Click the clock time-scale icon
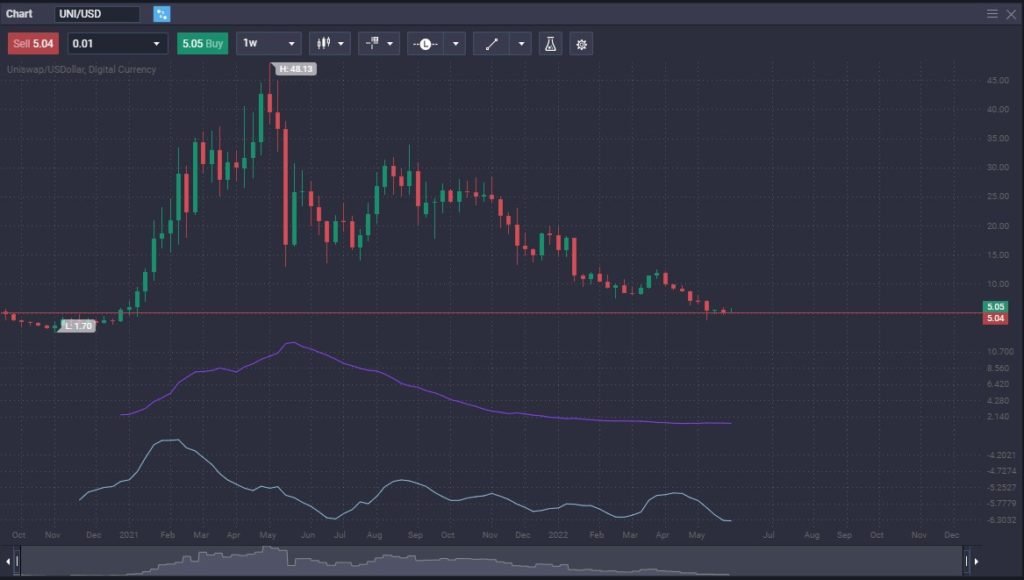Screen dimensions: 1024x580 point(425,44)
